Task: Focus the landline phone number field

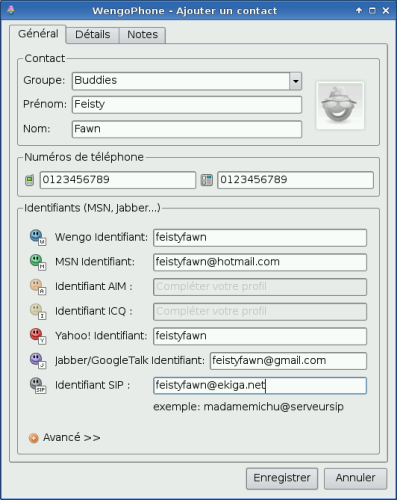Action: [x=295, y=180]
